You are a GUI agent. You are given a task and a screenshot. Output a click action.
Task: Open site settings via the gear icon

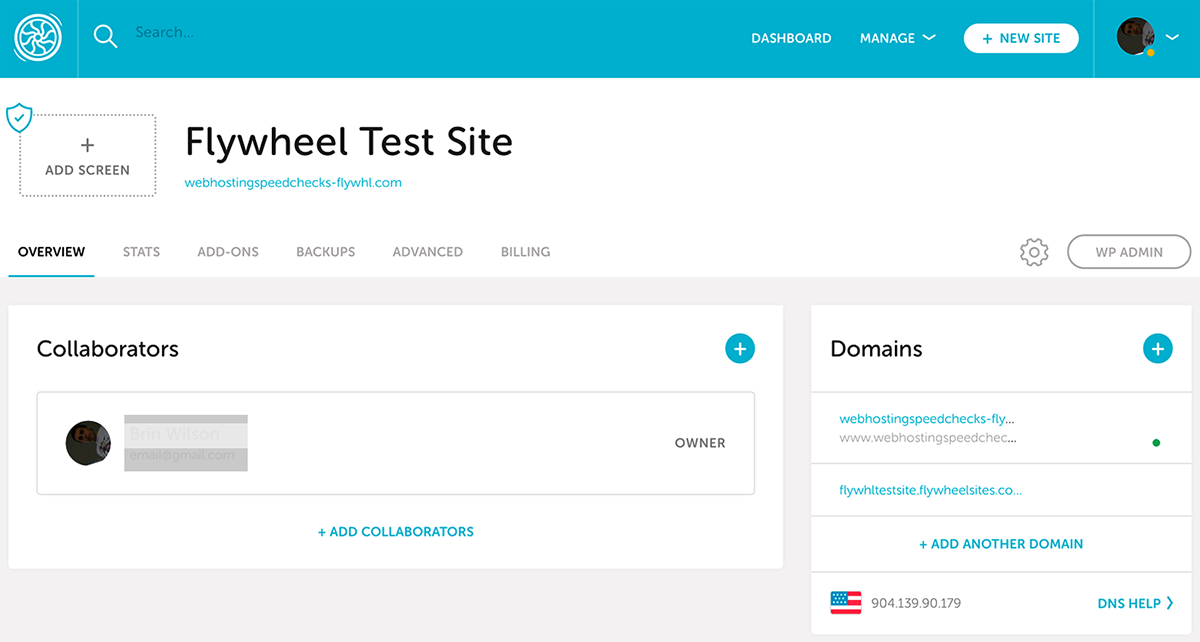[1033, 251]
